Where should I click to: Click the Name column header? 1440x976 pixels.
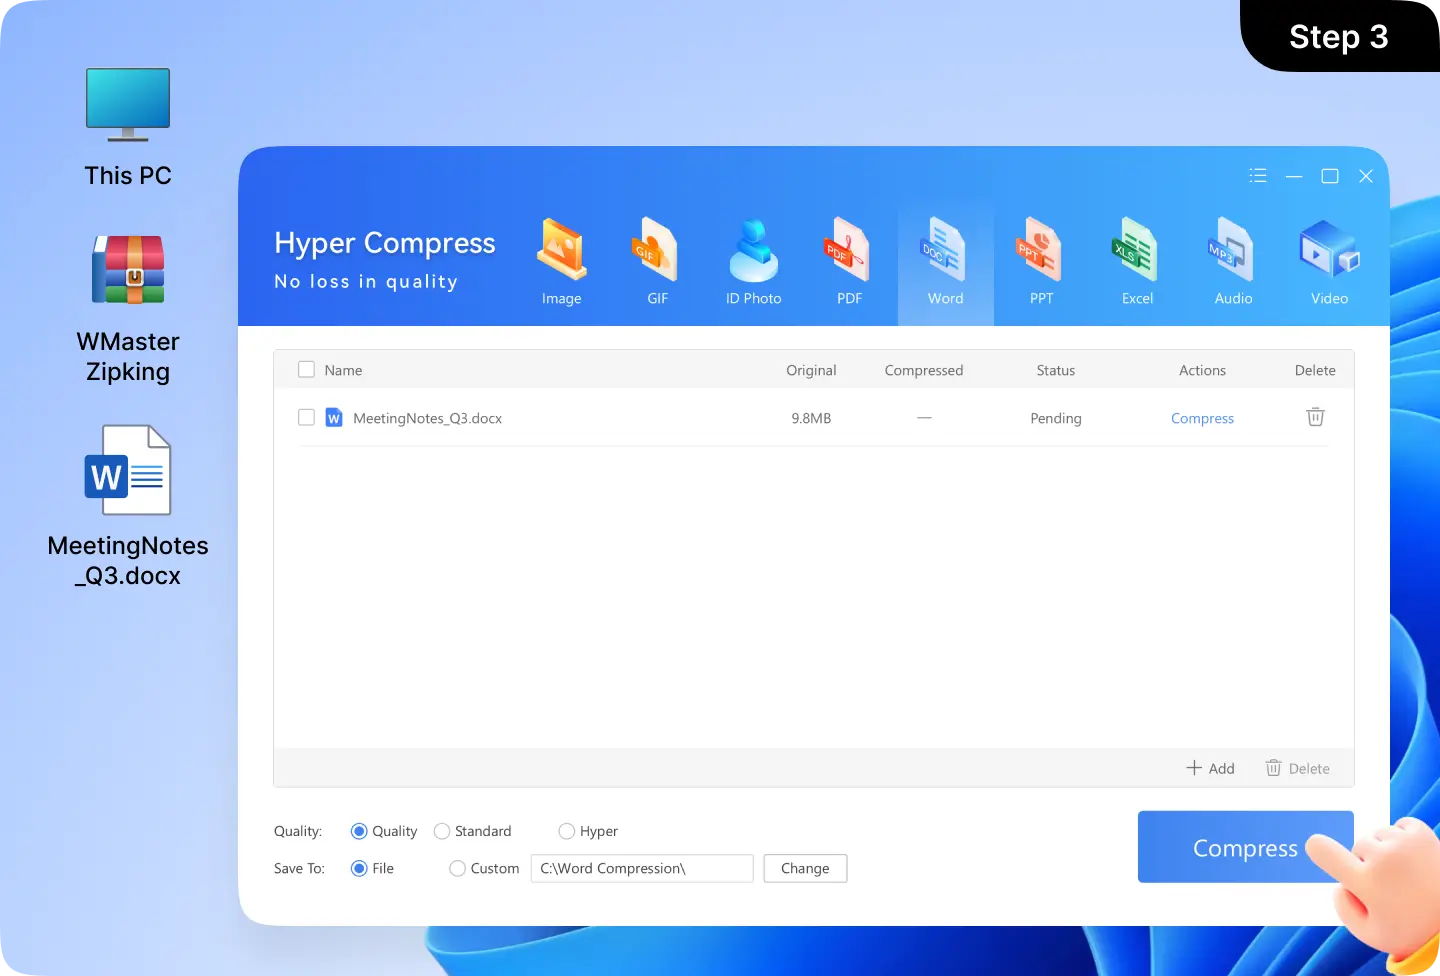[343, 370]
